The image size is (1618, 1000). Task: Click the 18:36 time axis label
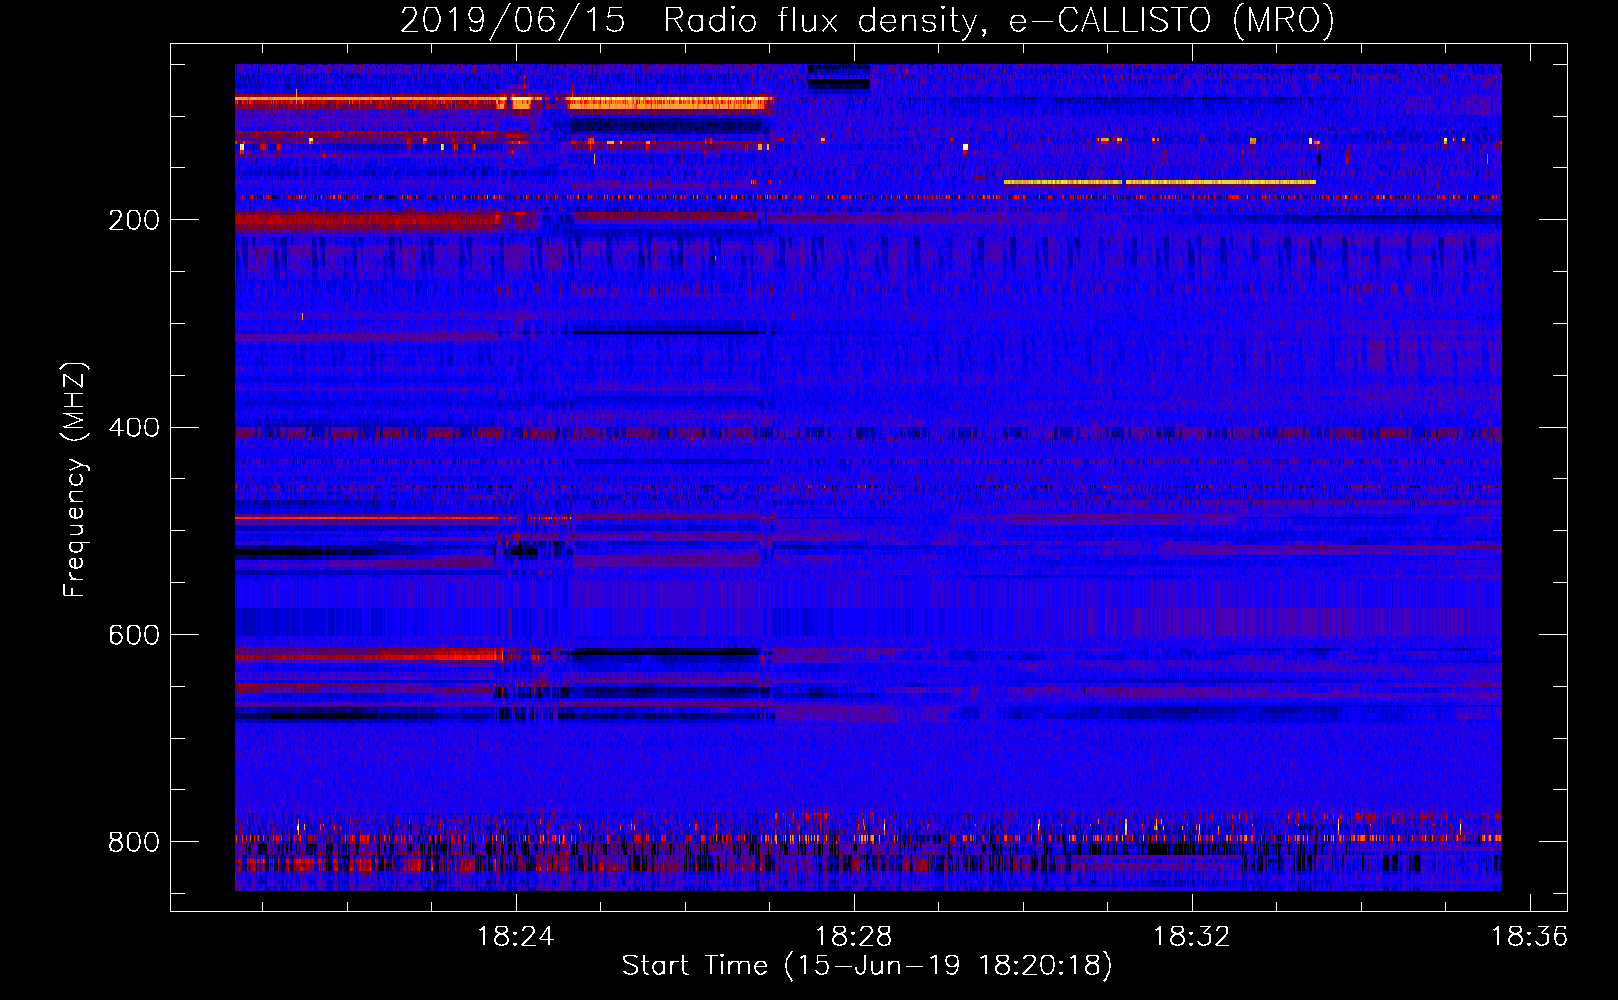click(1529, 937)
